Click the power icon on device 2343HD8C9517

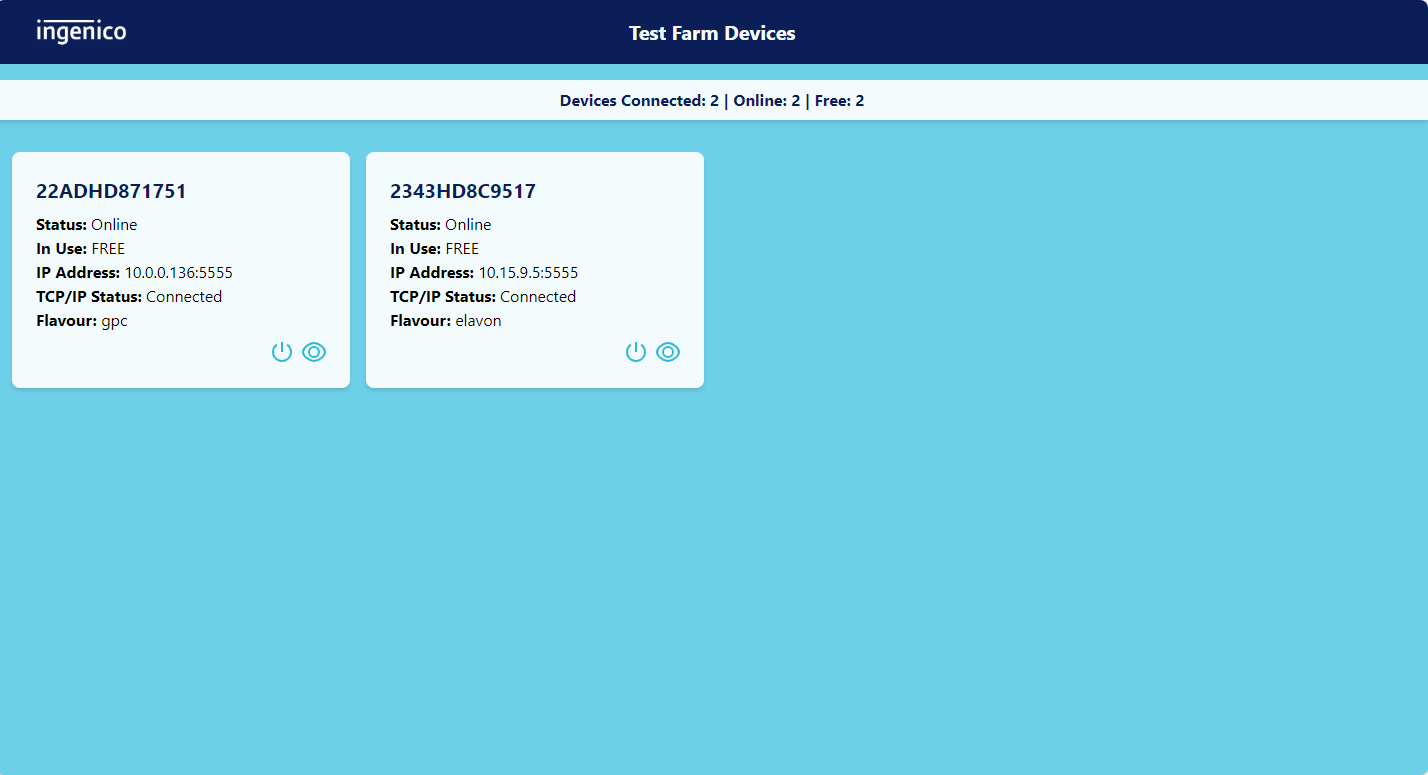(636, 352)
